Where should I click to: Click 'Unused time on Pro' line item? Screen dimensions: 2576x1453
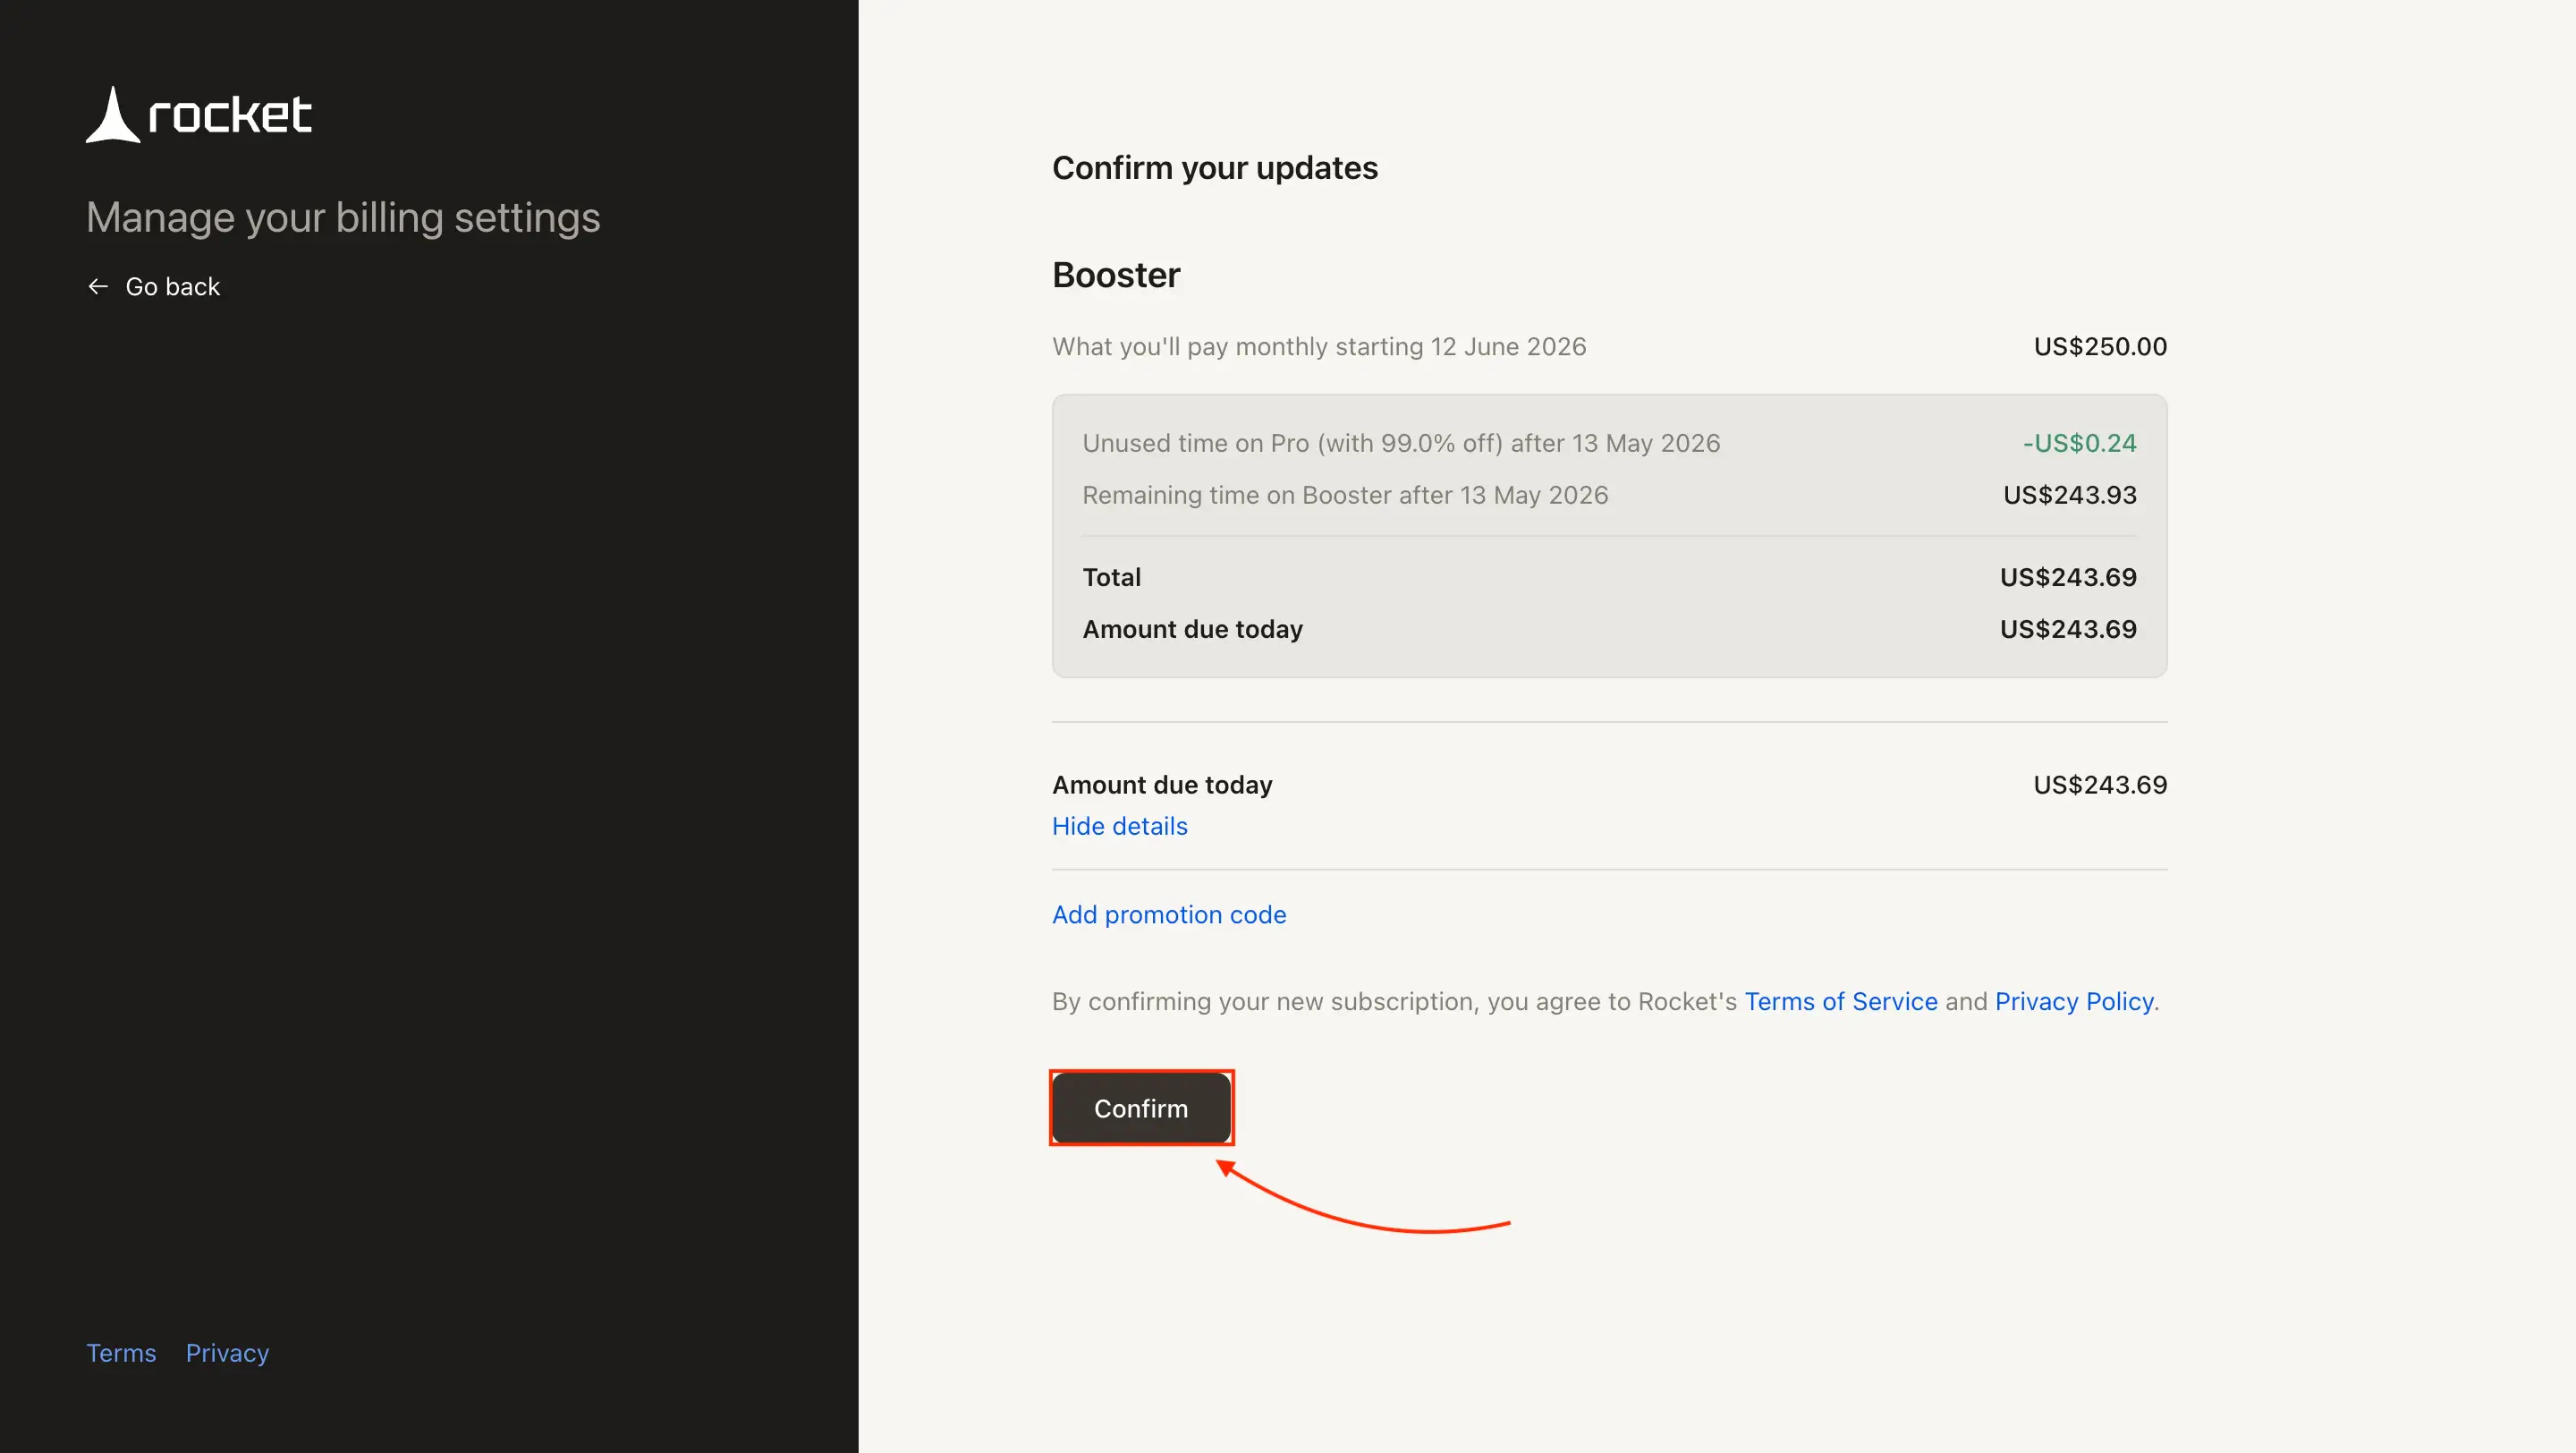point(1401,443)
